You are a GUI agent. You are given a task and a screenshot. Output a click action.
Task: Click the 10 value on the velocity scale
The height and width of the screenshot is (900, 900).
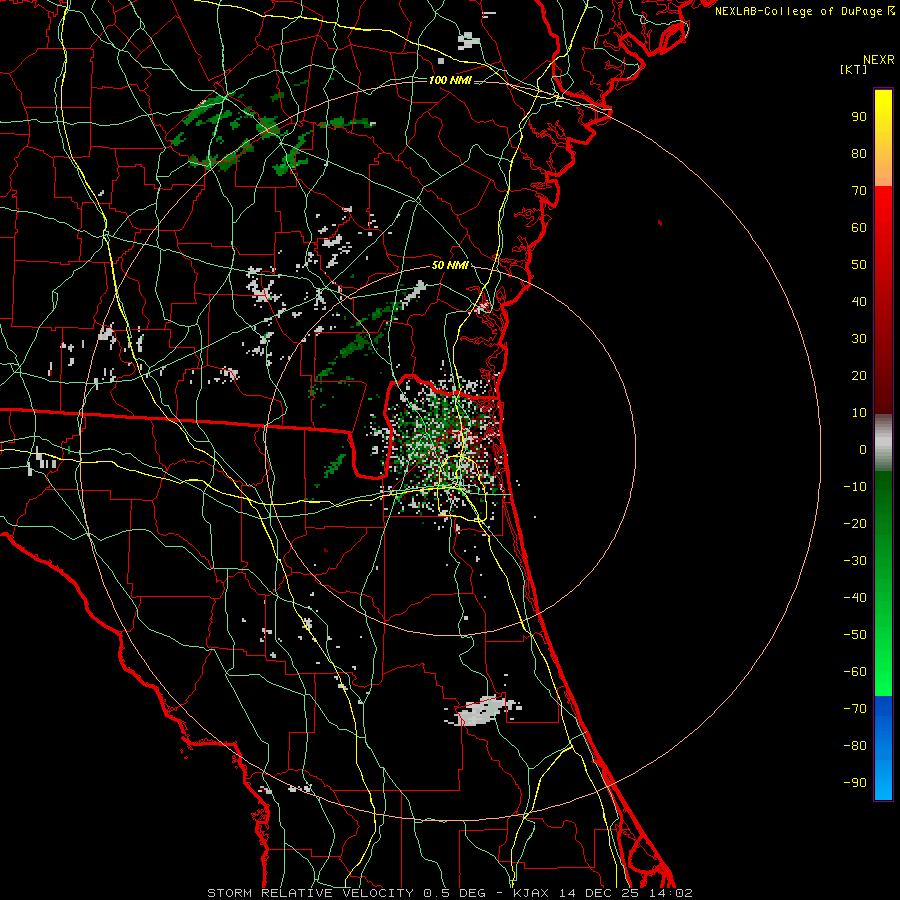(x=859, y=413)
